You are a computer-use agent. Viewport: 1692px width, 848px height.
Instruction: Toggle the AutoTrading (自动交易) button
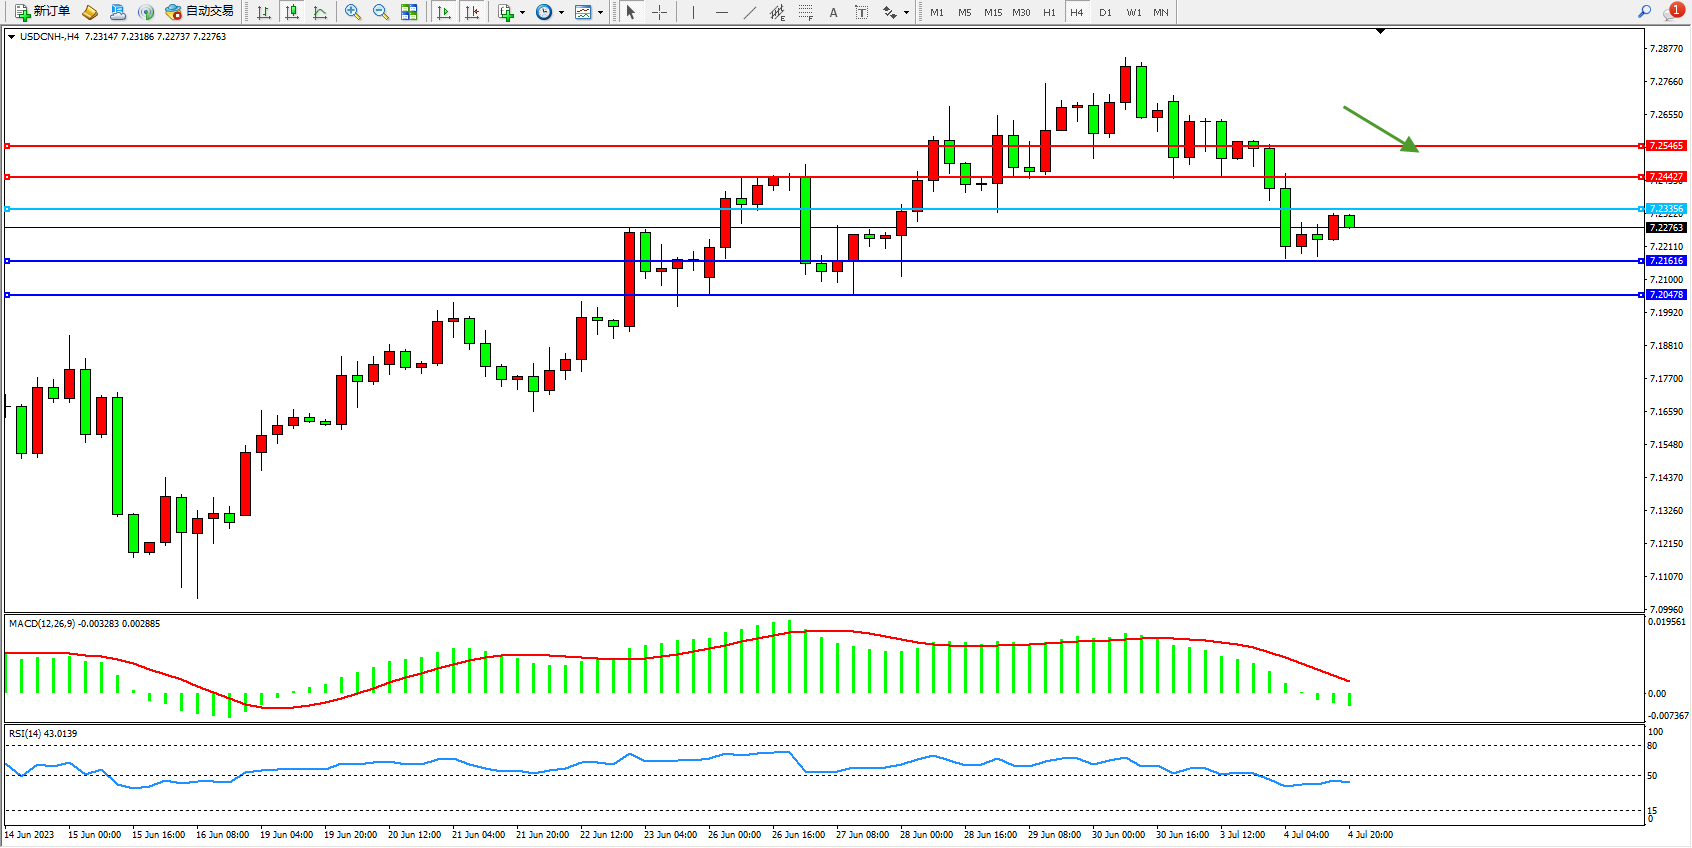coord(199,12)
